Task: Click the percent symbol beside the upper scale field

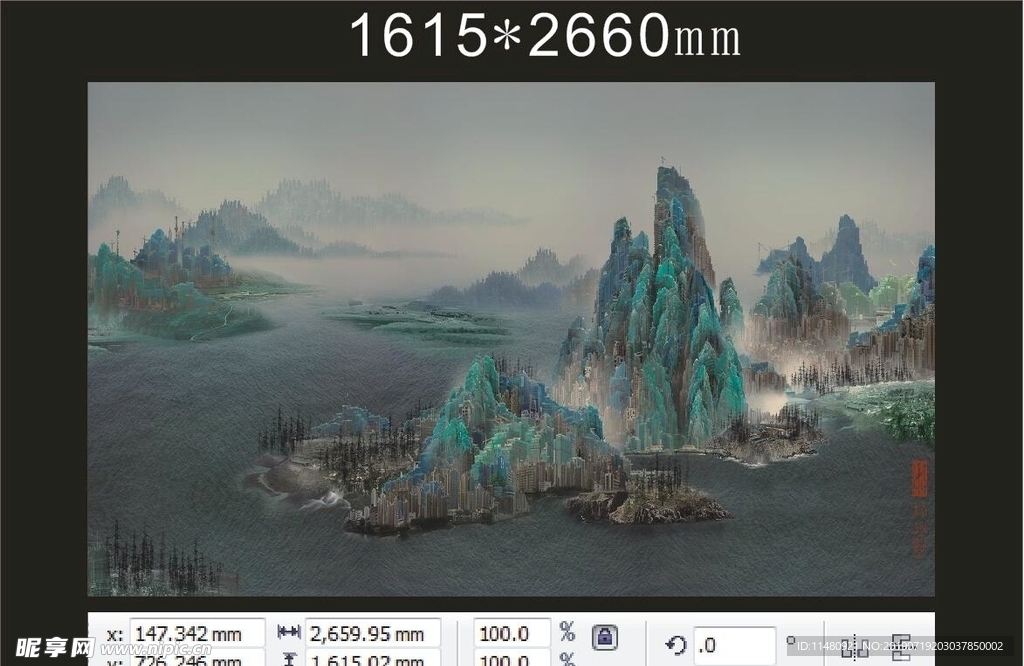Action: [567, 632]
